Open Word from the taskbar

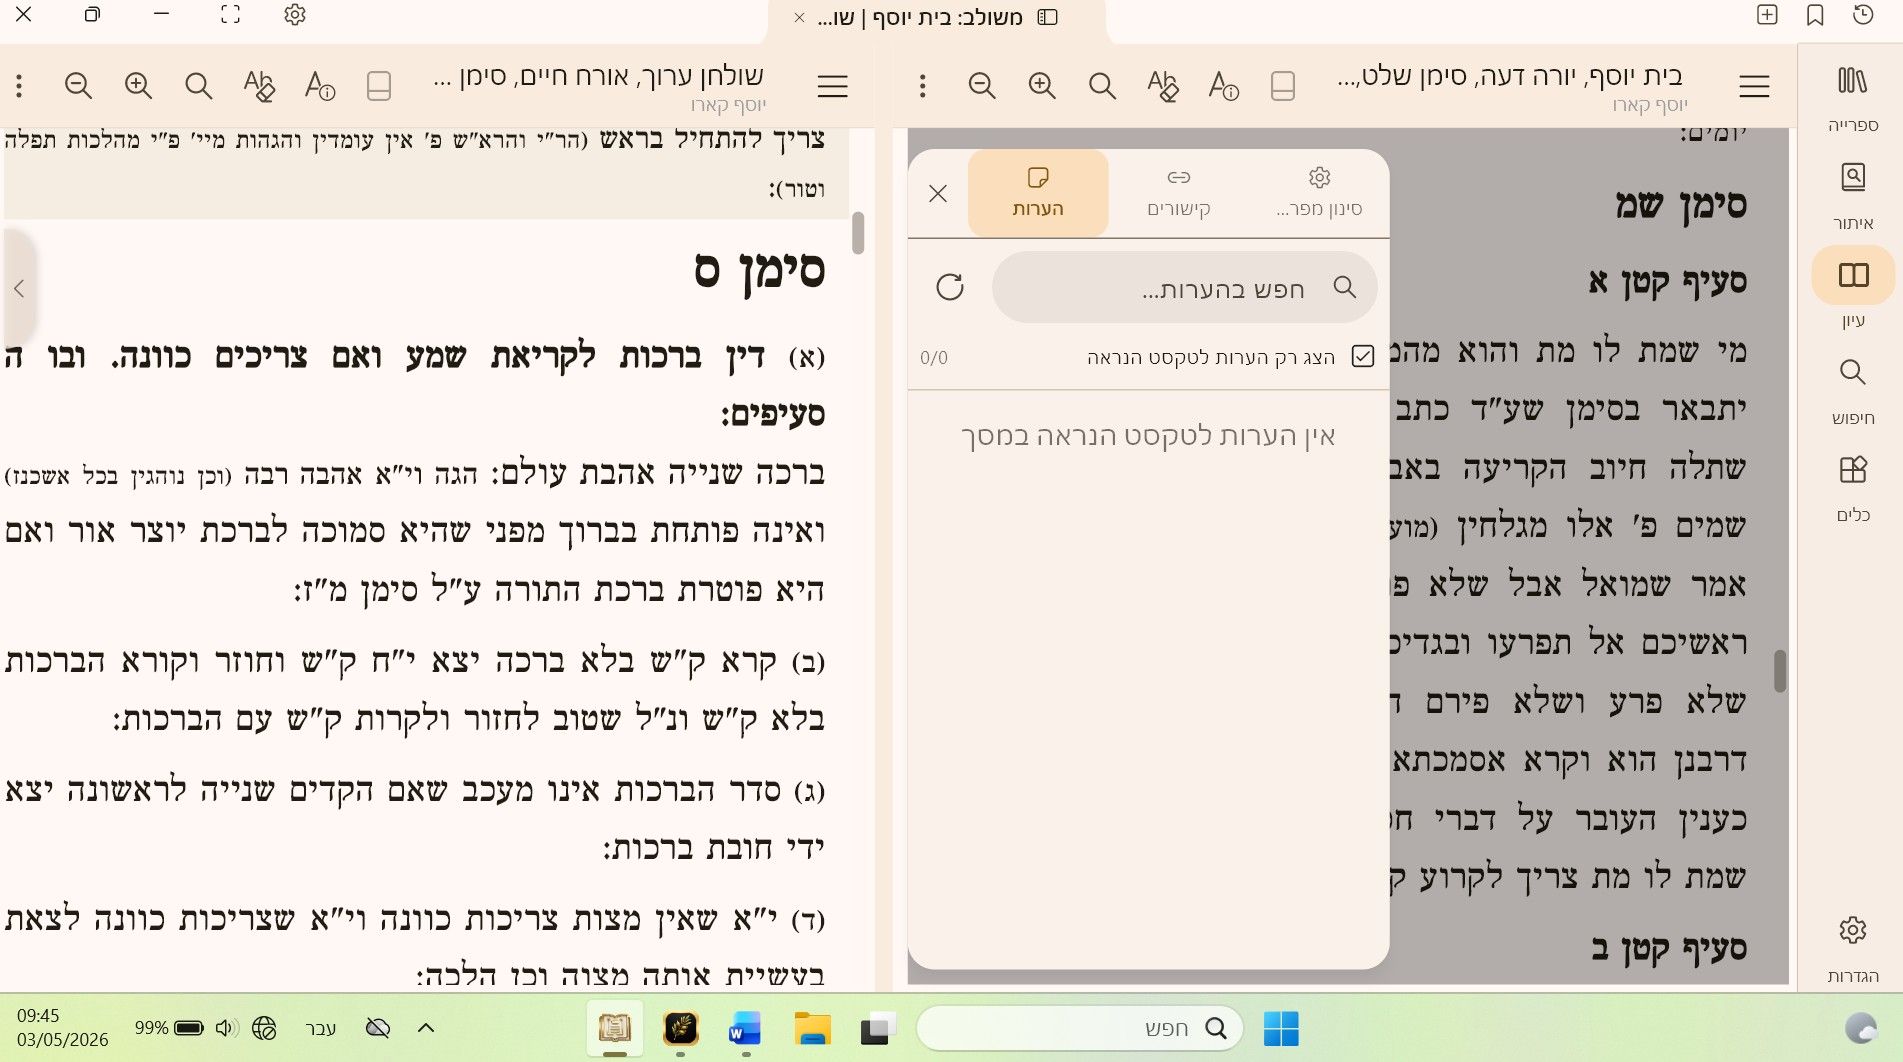point(745,1028)
